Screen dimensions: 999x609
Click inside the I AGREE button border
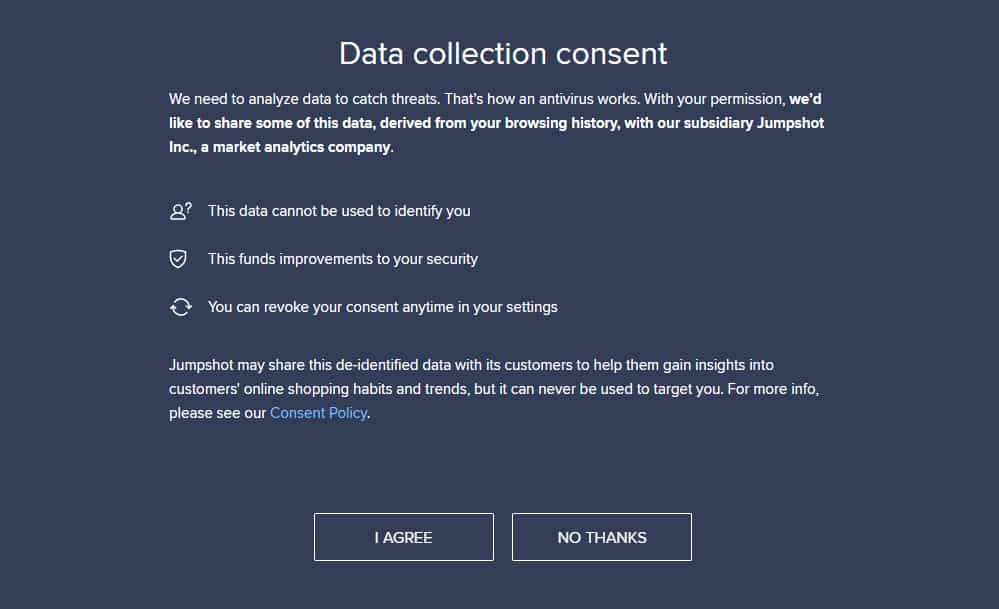(403, 537)
